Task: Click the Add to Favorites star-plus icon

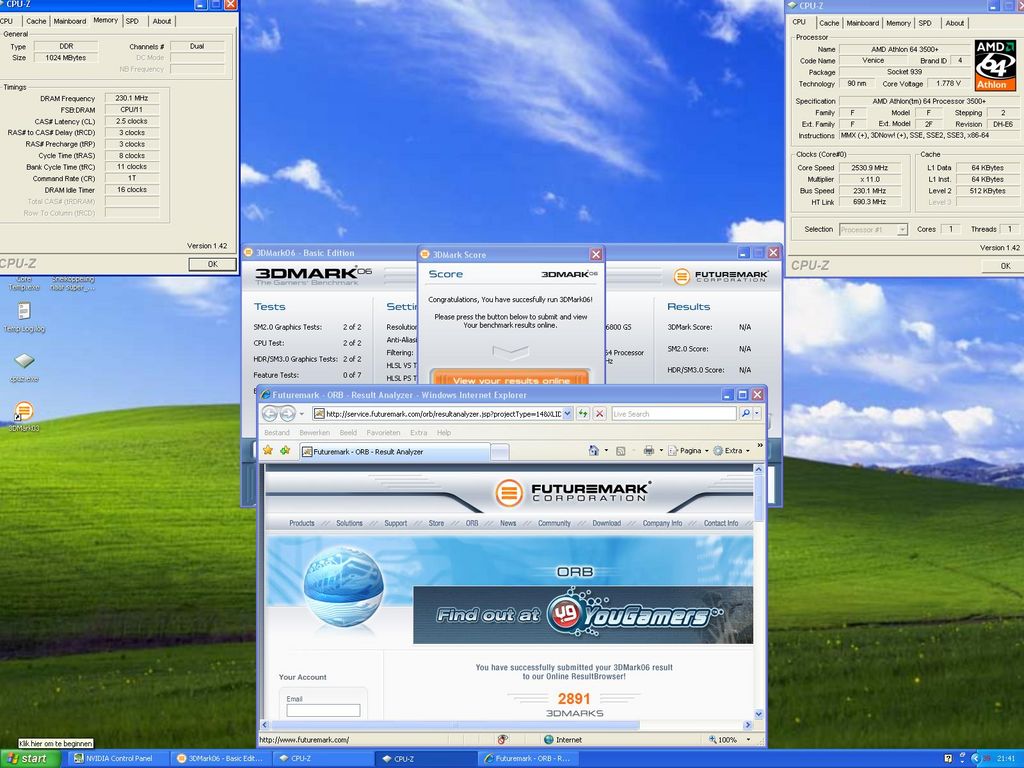Action: point(285,451)
